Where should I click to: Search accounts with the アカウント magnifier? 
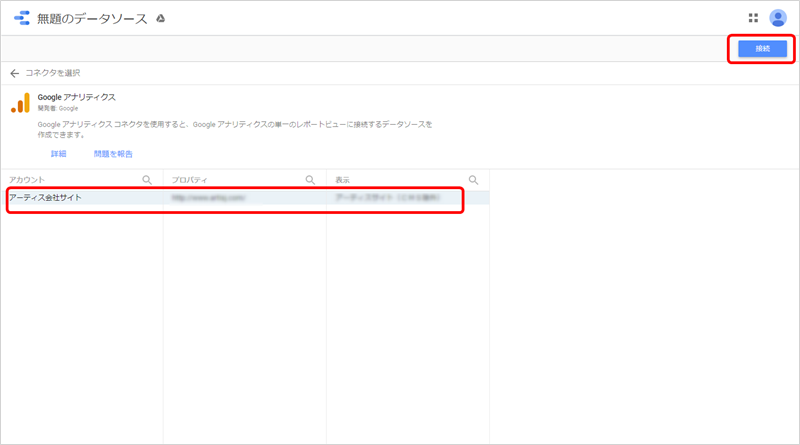pos(147,180)
